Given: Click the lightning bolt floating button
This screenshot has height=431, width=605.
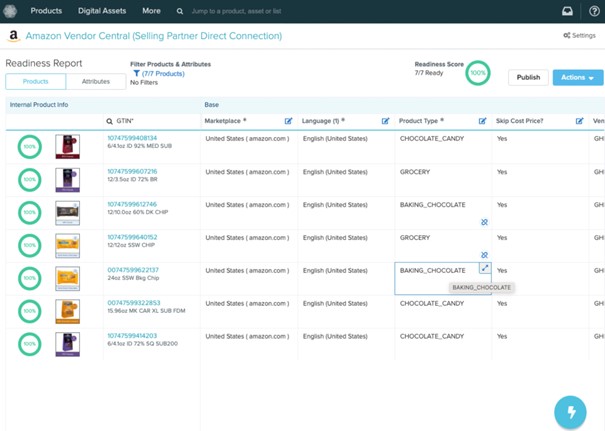Looking at the screenshot, I should (x=570, y=412).
